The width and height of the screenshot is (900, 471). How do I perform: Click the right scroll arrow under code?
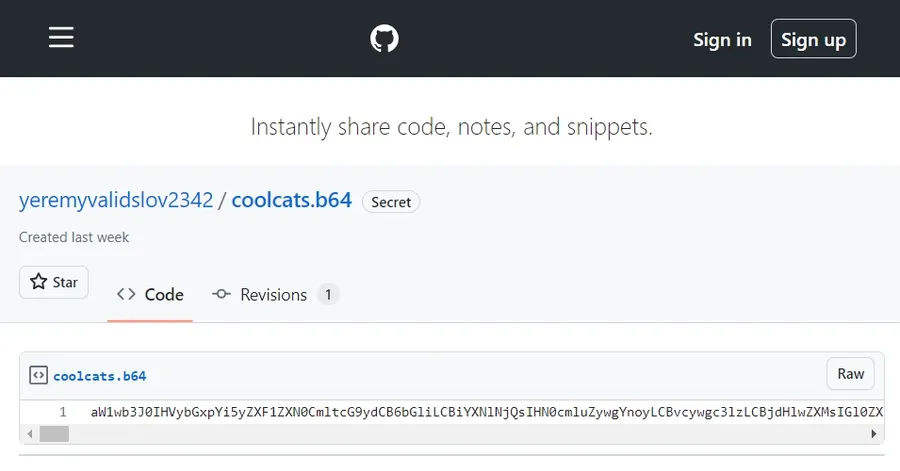click(x=874, y=434)
